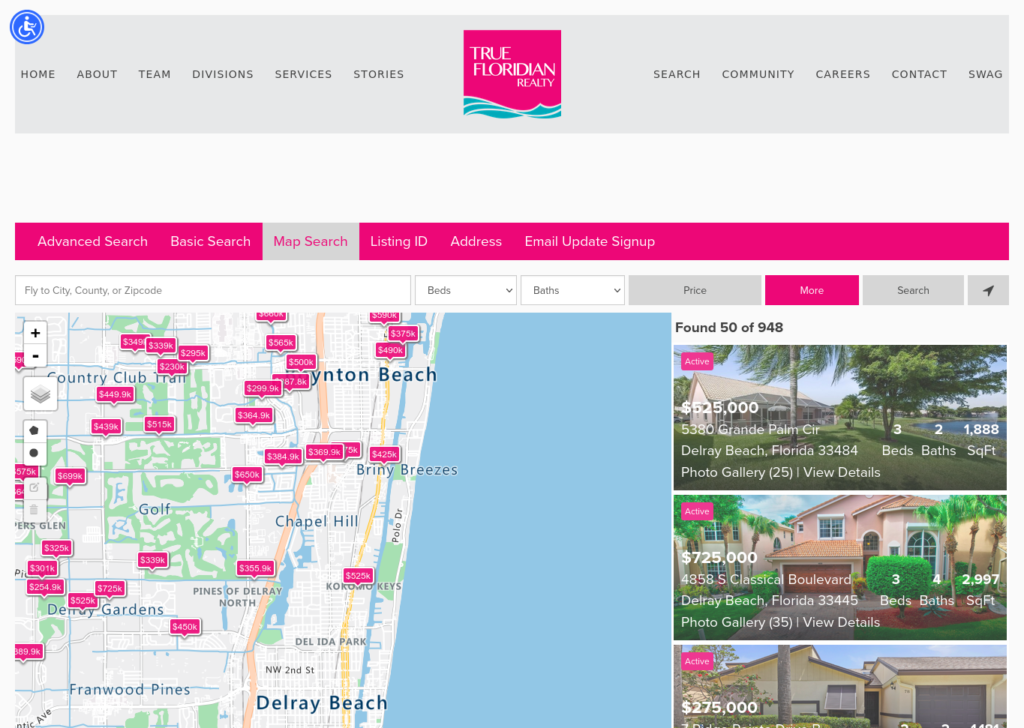Click the delete shapes trash tool
The height and width of the screenshot is (728, 1024).
[x=35, y=510]
